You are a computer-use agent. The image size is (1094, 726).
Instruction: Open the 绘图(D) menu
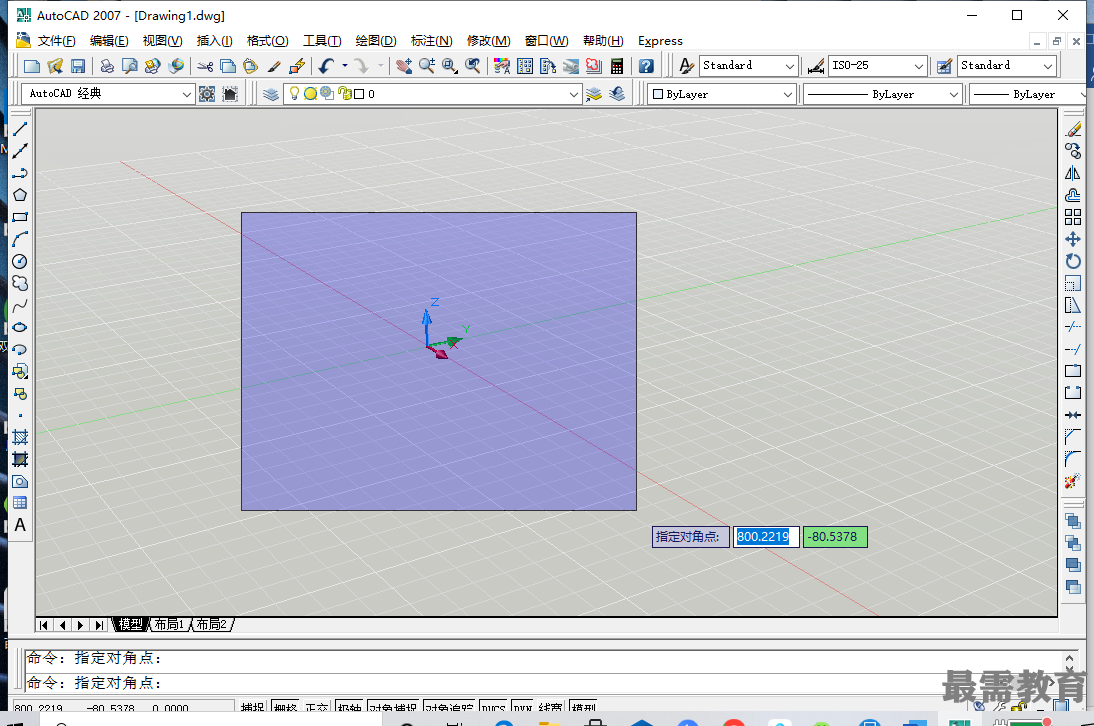point(376,40)
